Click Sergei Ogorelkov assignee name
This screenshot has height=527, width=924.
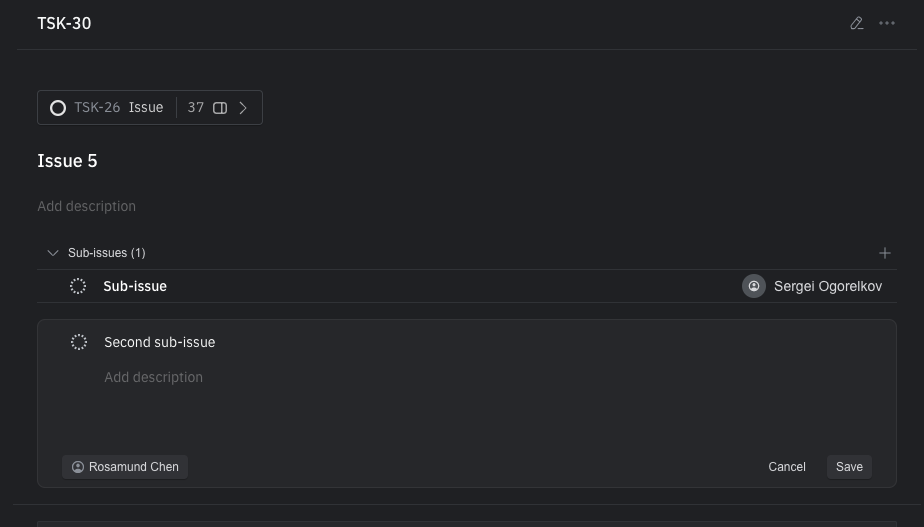(x=828, y=286)
